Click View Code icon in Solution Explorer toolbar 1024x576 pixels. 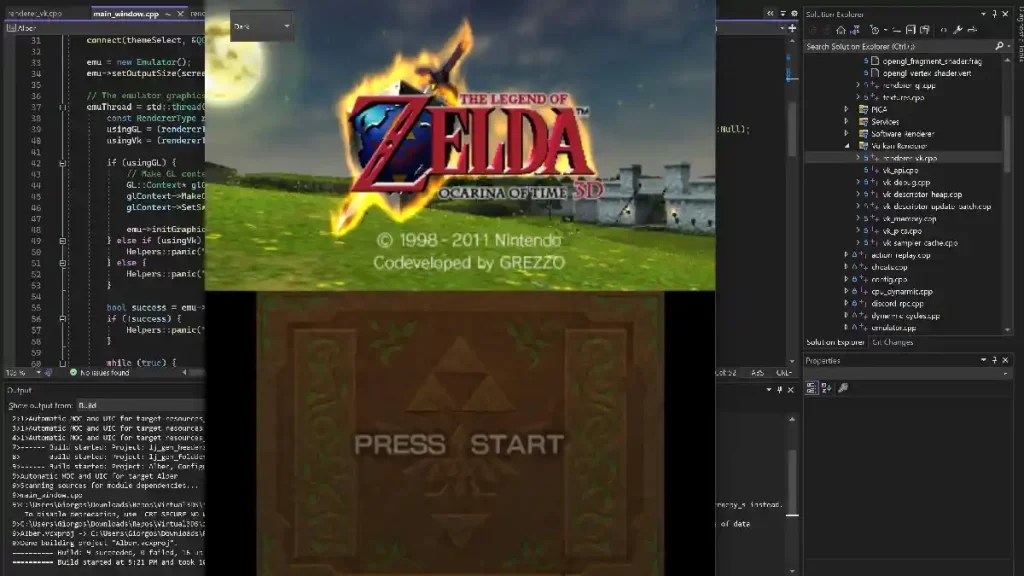coord(944,30)
